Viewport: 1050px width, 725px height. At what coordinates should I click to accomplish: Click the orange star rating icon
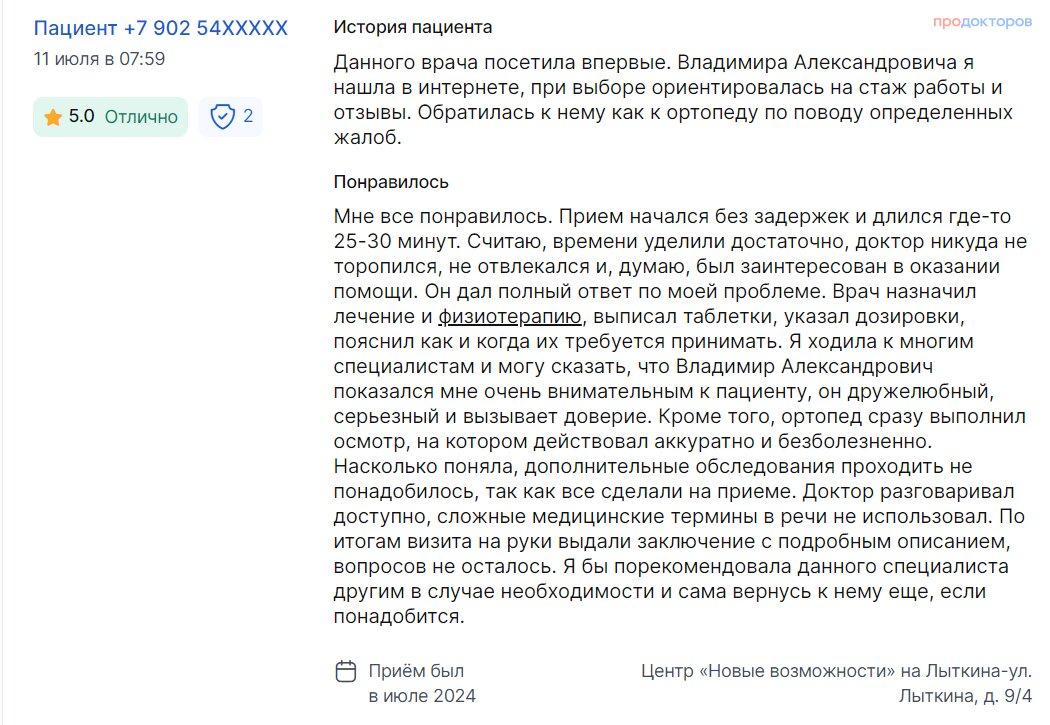point(53,118)
